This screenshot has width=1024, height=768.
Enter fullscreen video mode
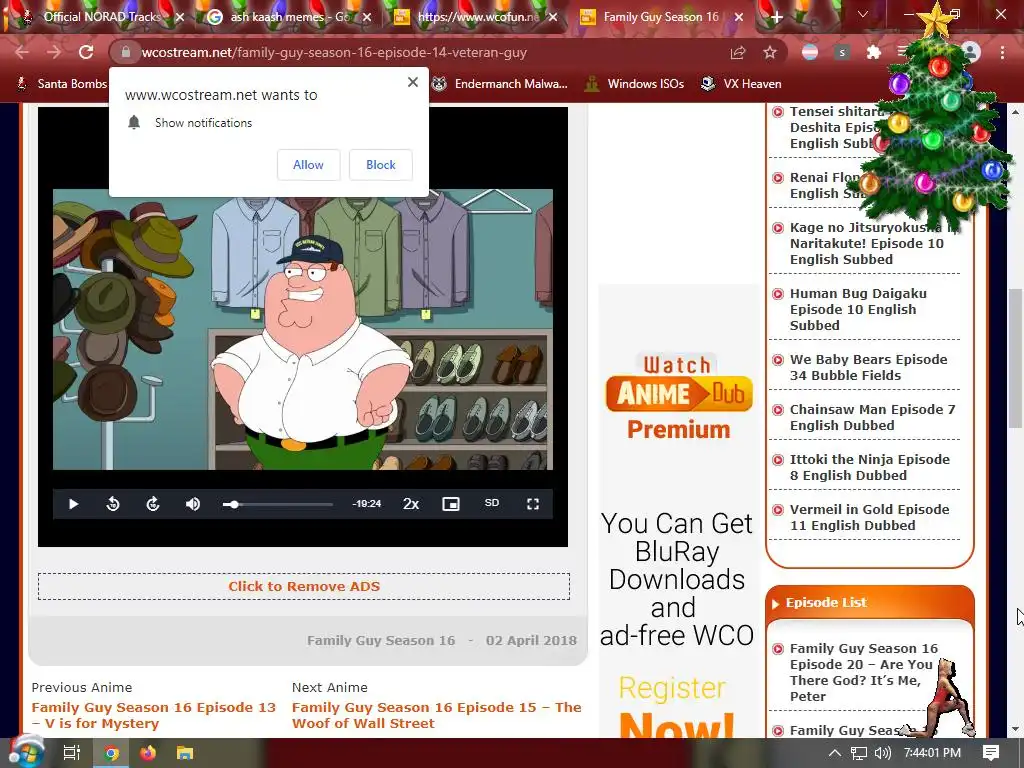pyautogui.click(x=533, y=504)
